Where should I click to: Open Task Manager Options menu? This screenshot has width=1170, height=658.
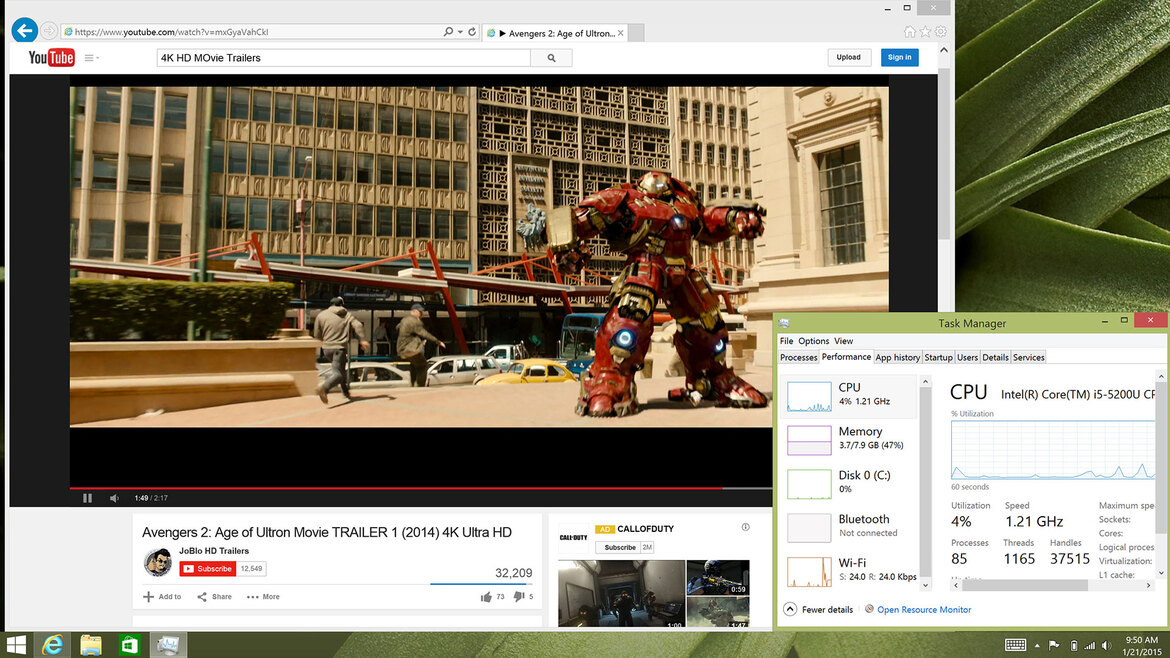pyautogui.click(x=813, y=341)
